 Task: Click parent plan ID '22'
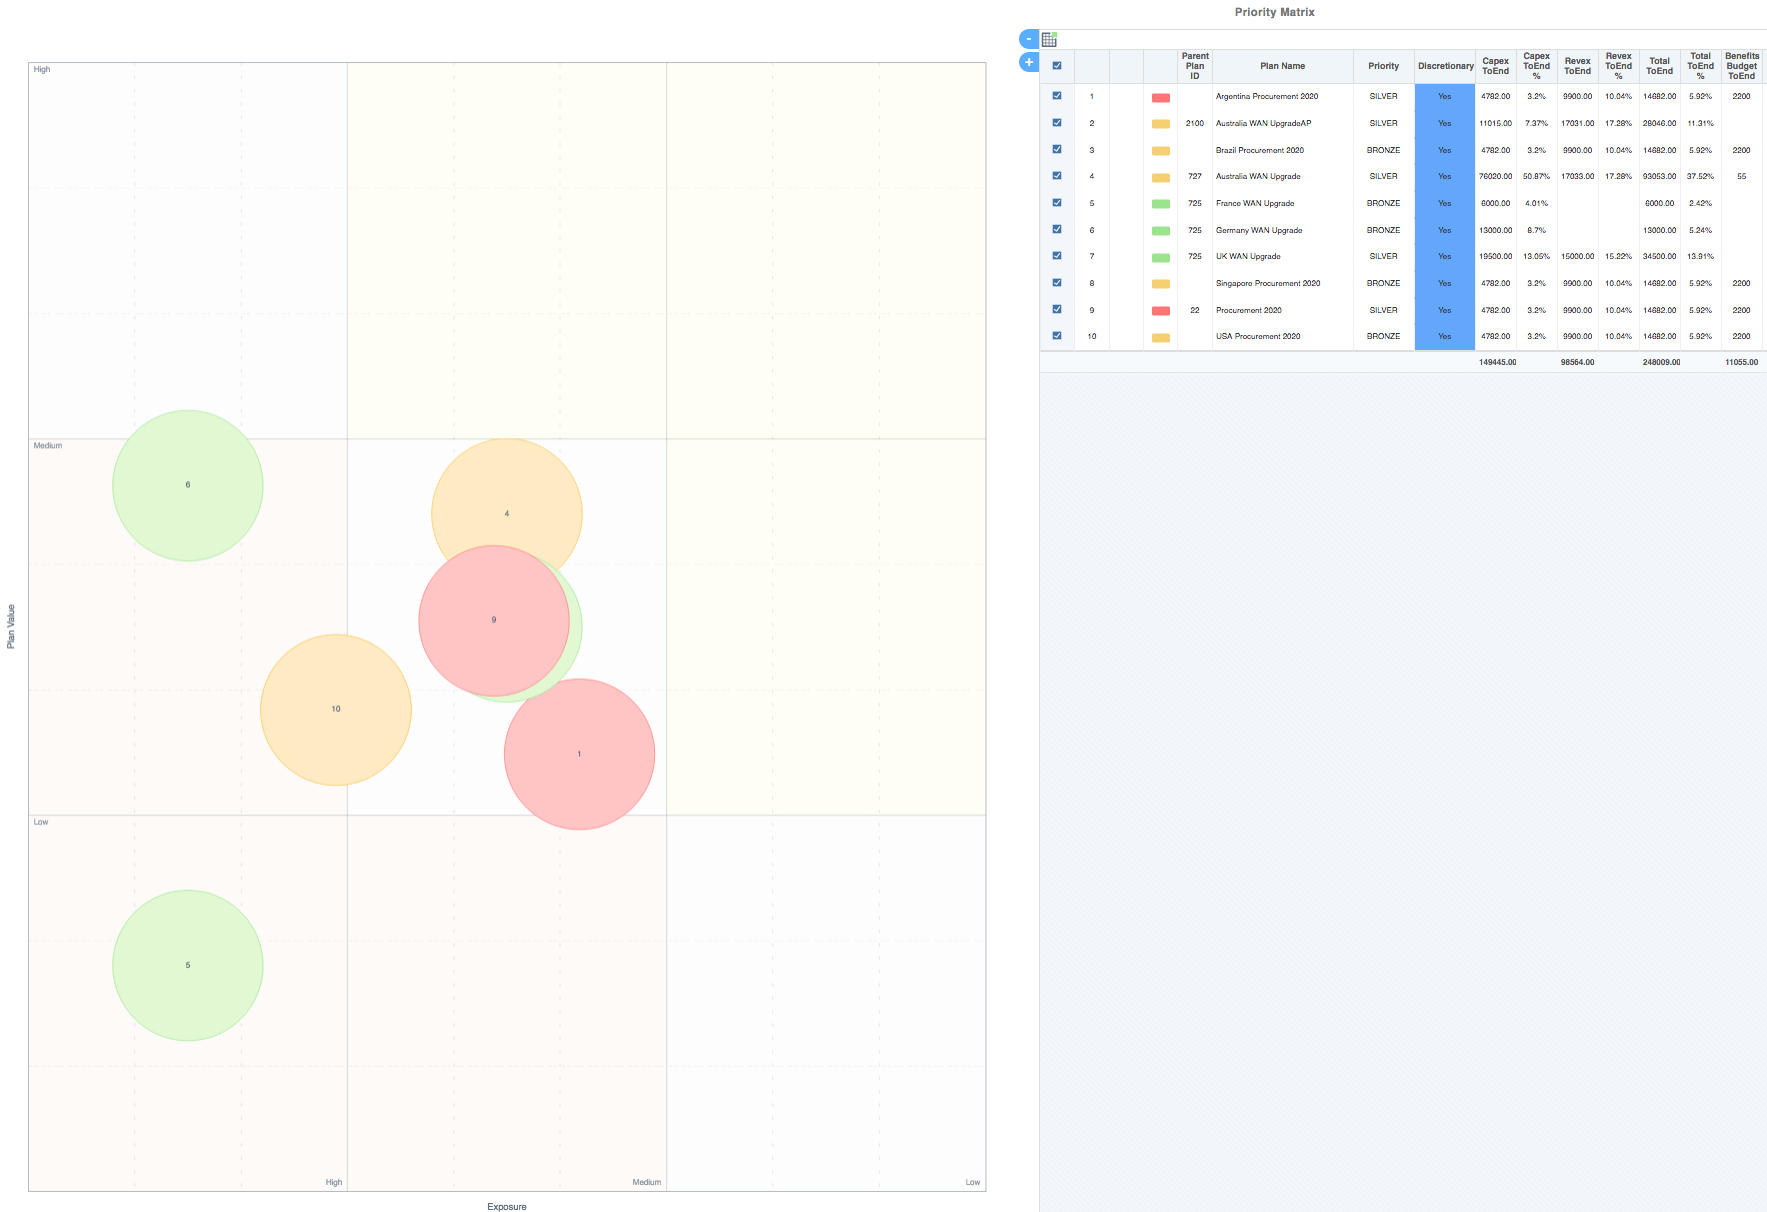point(1195,310)
